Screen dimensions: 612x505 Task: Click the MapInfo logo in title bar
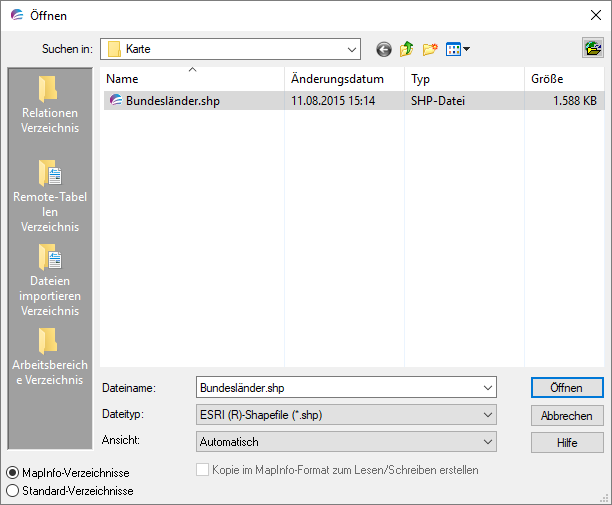(x=17, y=15)
